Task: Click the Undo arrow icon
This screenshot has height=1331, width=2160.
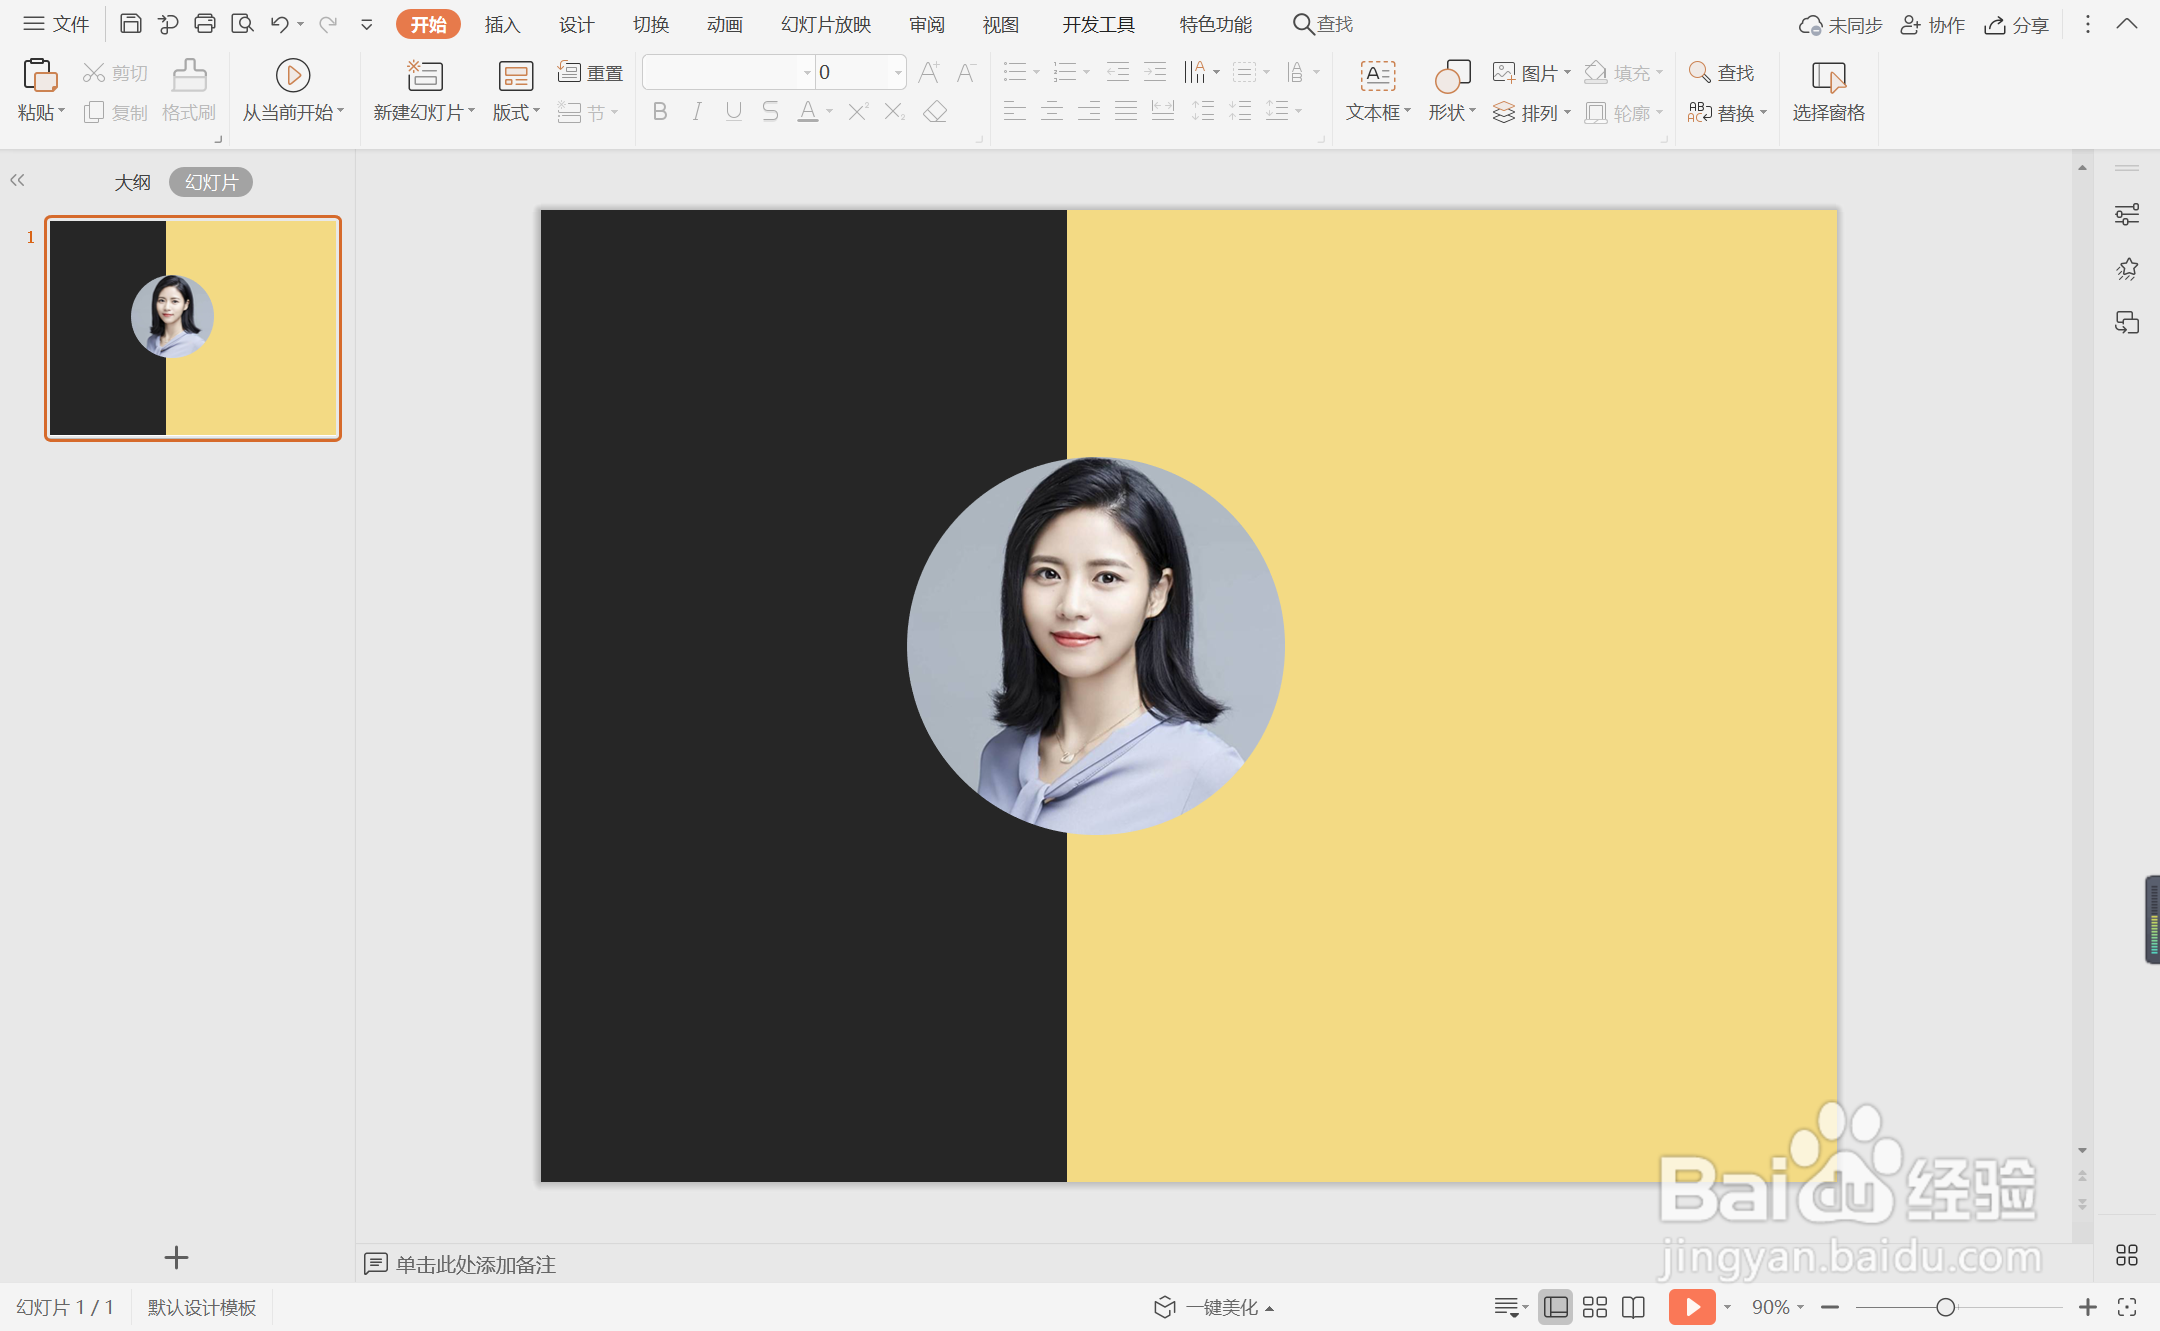Action: pos(279,24)
